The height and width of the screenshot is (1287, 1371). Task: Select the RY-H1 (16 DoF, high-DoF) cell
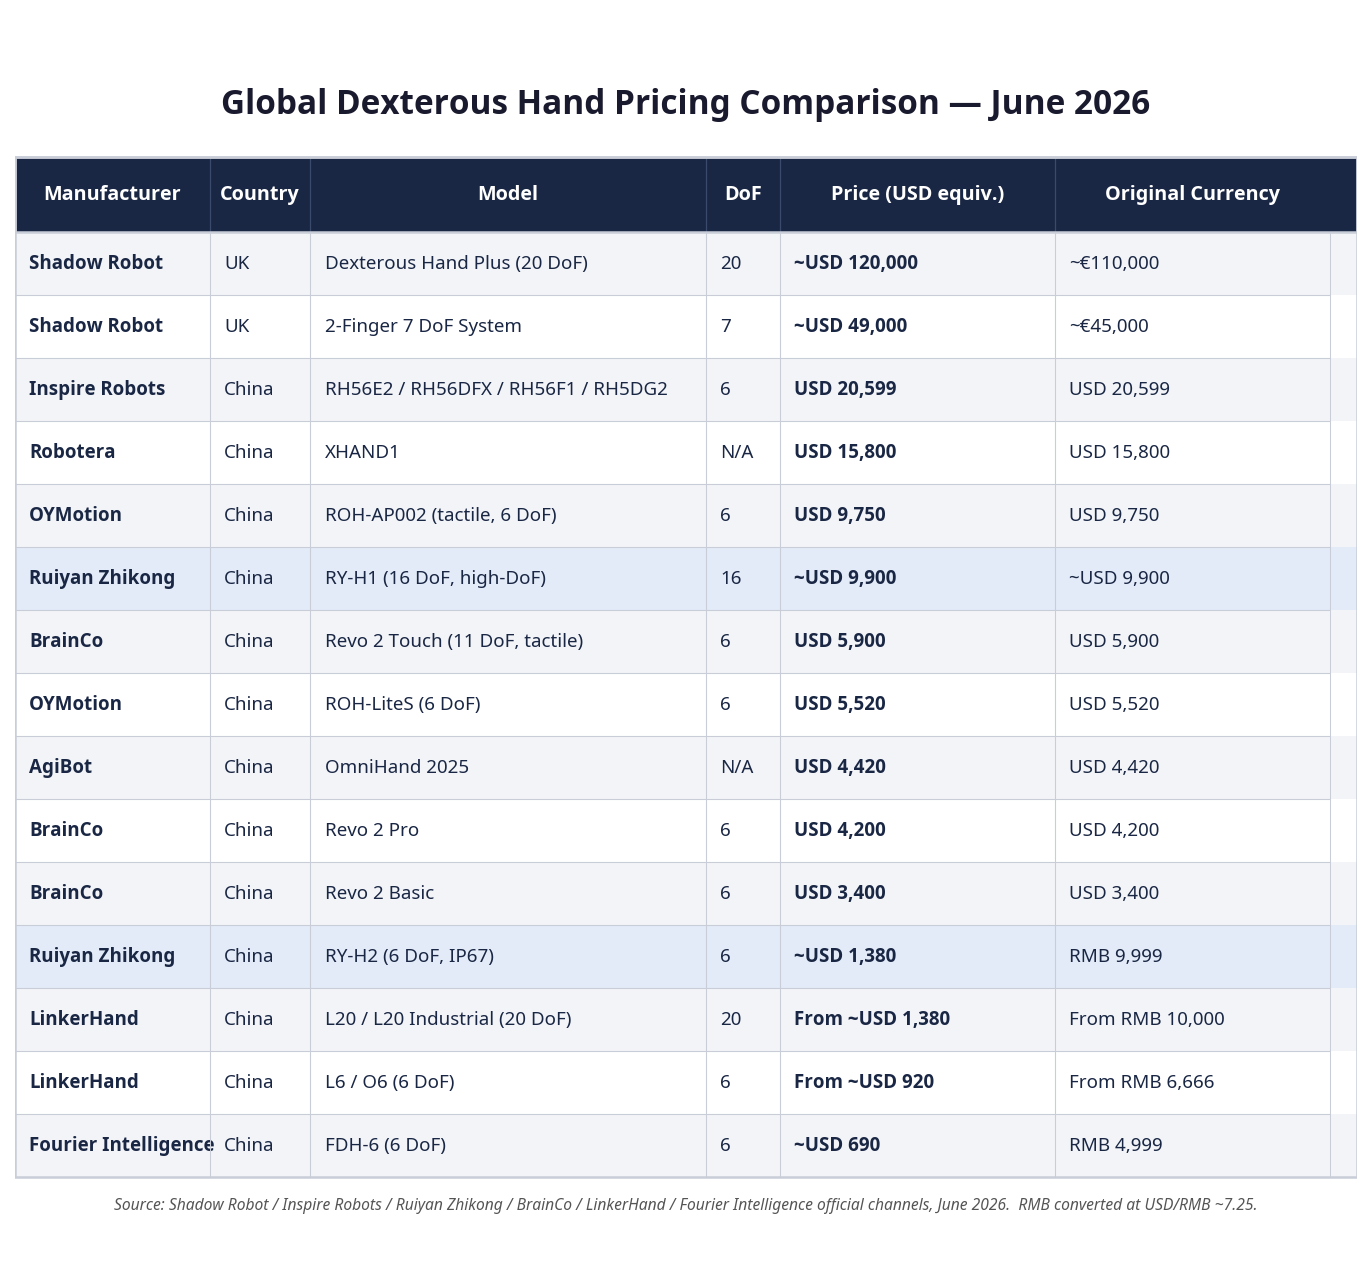pyautogui.click(x=508, y=578)
